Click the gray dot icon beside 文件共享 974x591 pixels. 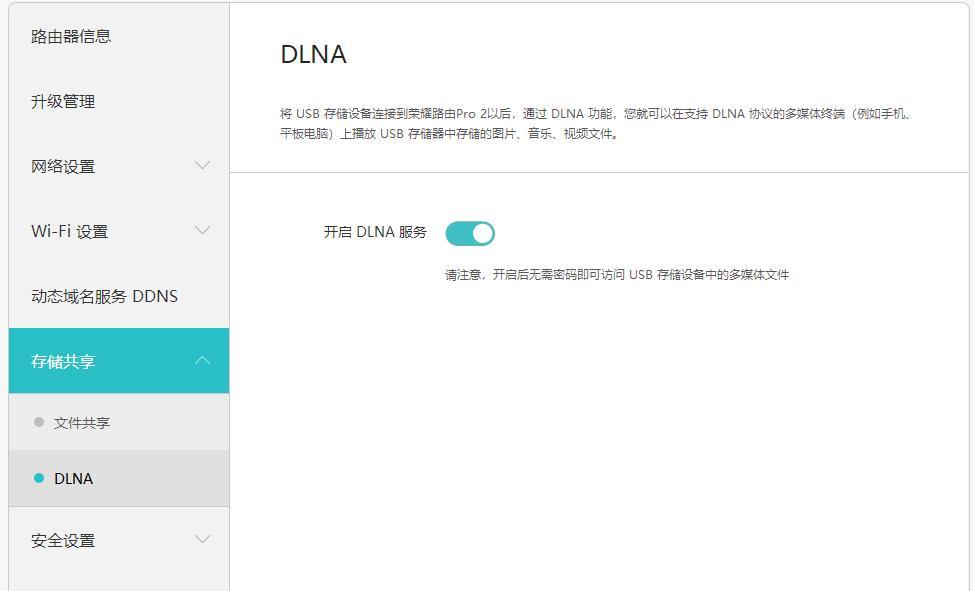(x=37, y=422)
